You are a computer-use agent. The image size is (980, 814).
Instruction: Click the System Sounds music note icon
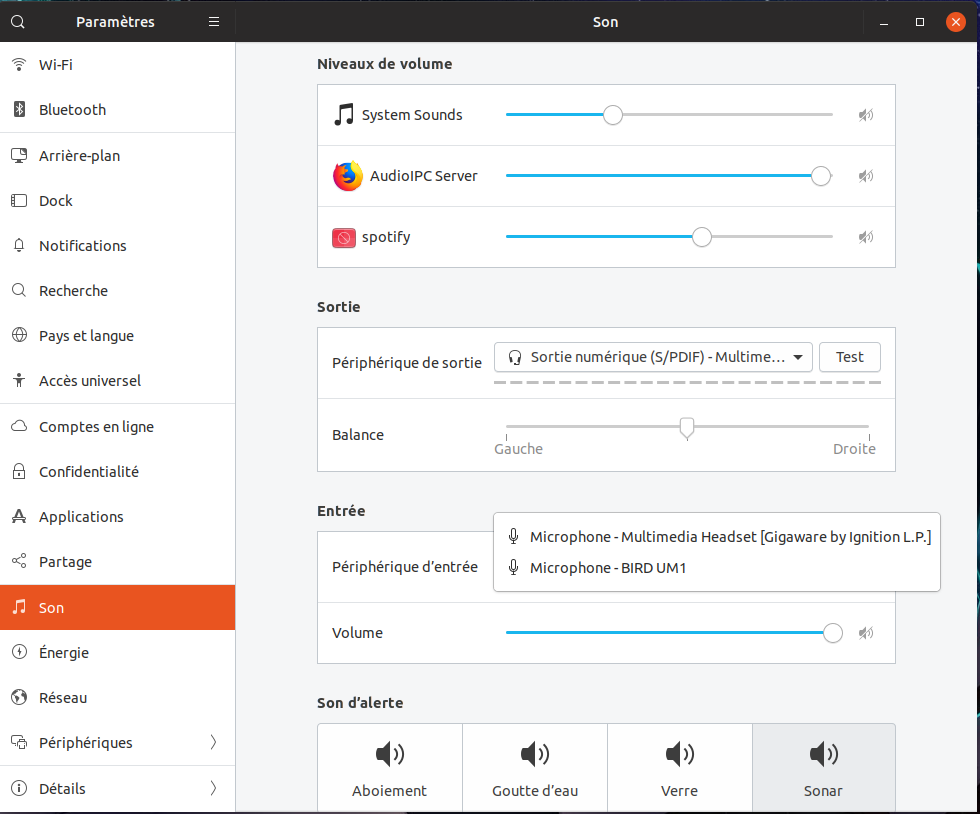click(x=344, y=115)
